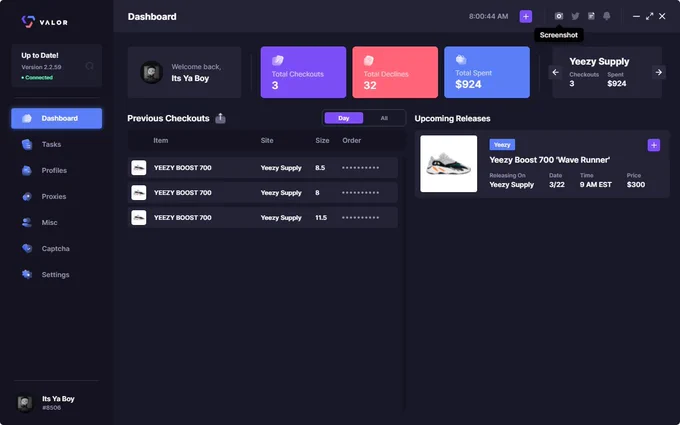Show previous site with left arrow
Screen dimensions: 680x425
pos(556,72)
